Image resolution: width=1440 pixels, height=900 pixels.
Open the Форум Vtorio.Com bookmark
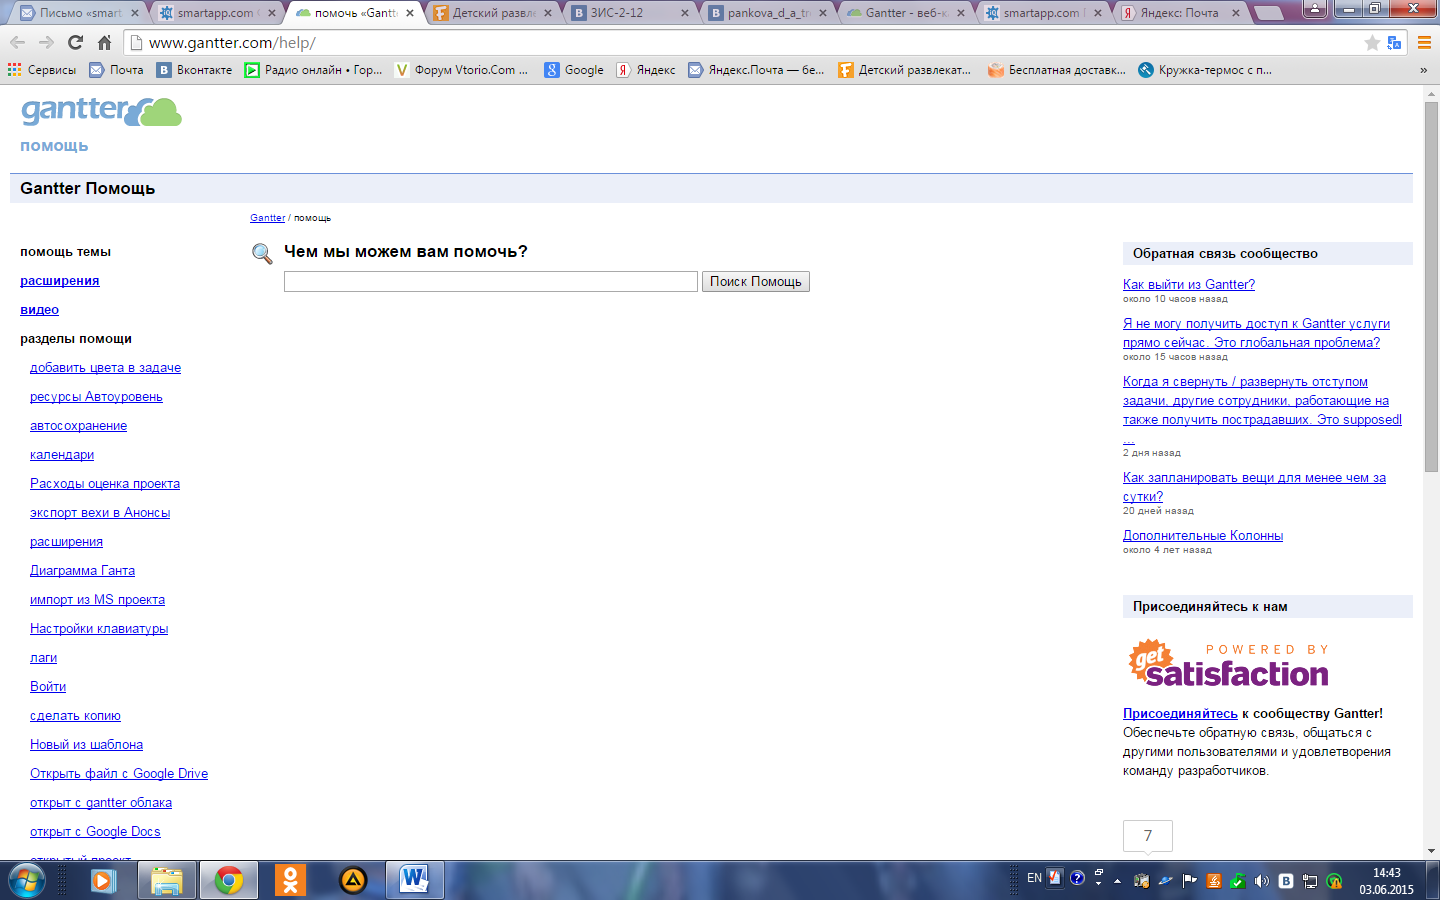pos(461,70)
